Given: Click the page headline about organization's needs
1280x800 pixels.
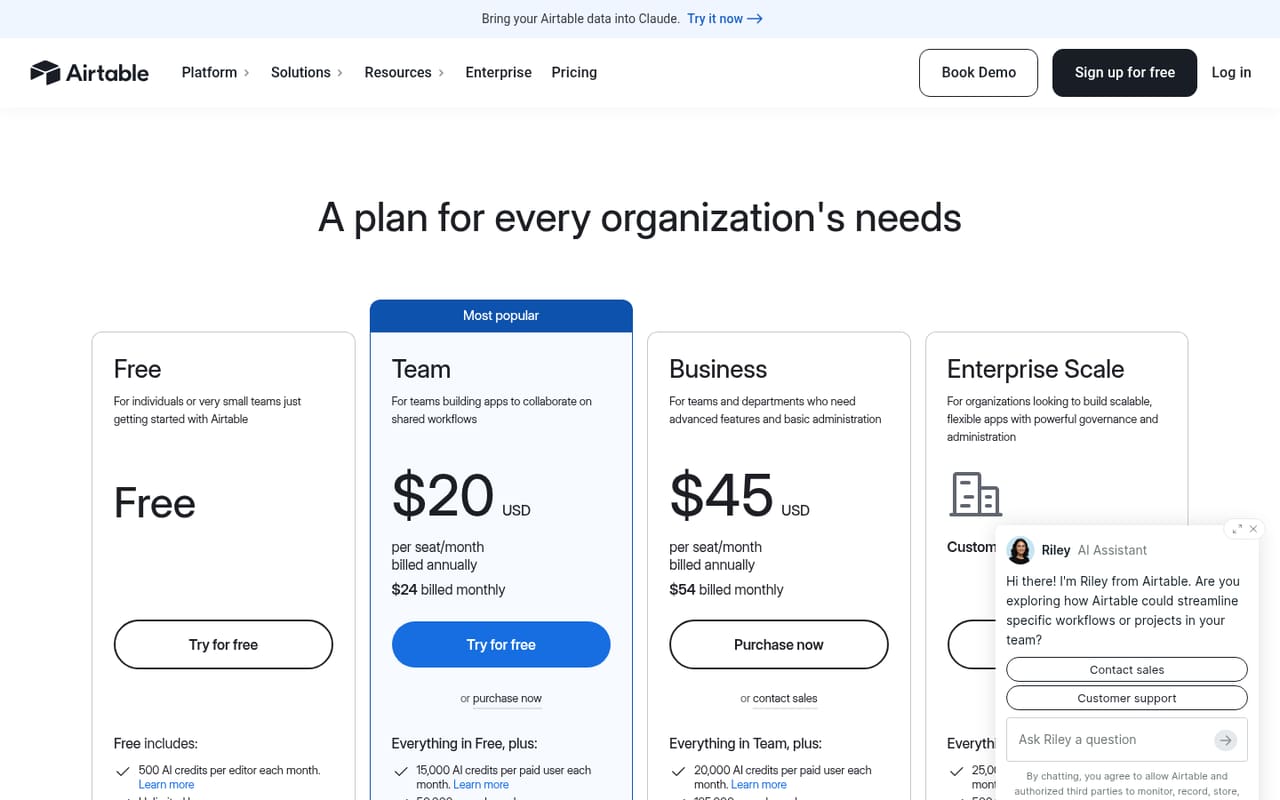Looking at the screenshot, I should pyautogui.click(x=640, y=217).
